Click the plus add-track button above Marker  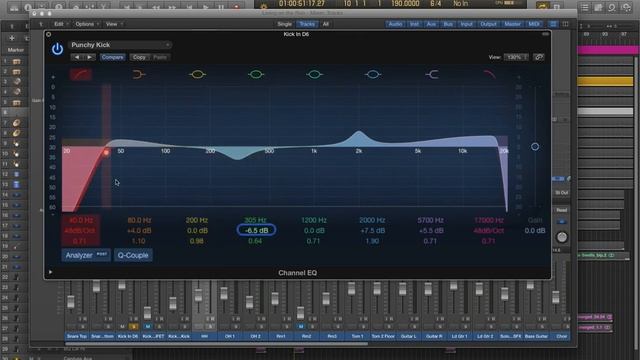pyautogui.click(x=12, y=38)
